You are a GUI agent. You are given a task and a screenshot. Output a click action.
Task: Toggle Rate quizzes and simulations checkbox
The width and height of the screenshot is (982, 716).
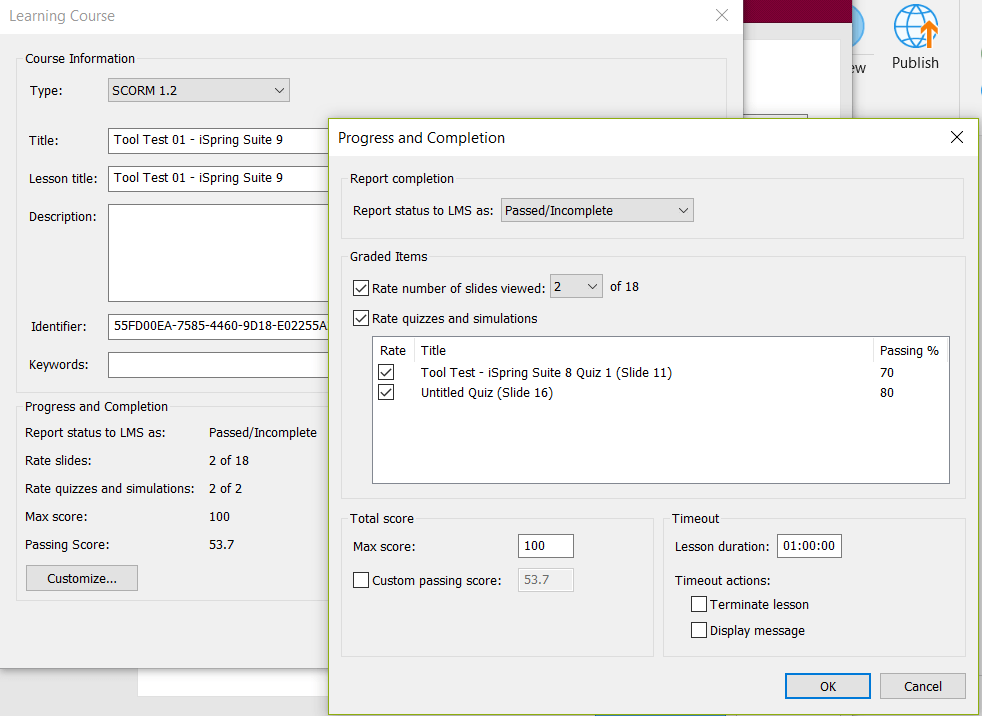pyautogui.click(x=361, y=318)
